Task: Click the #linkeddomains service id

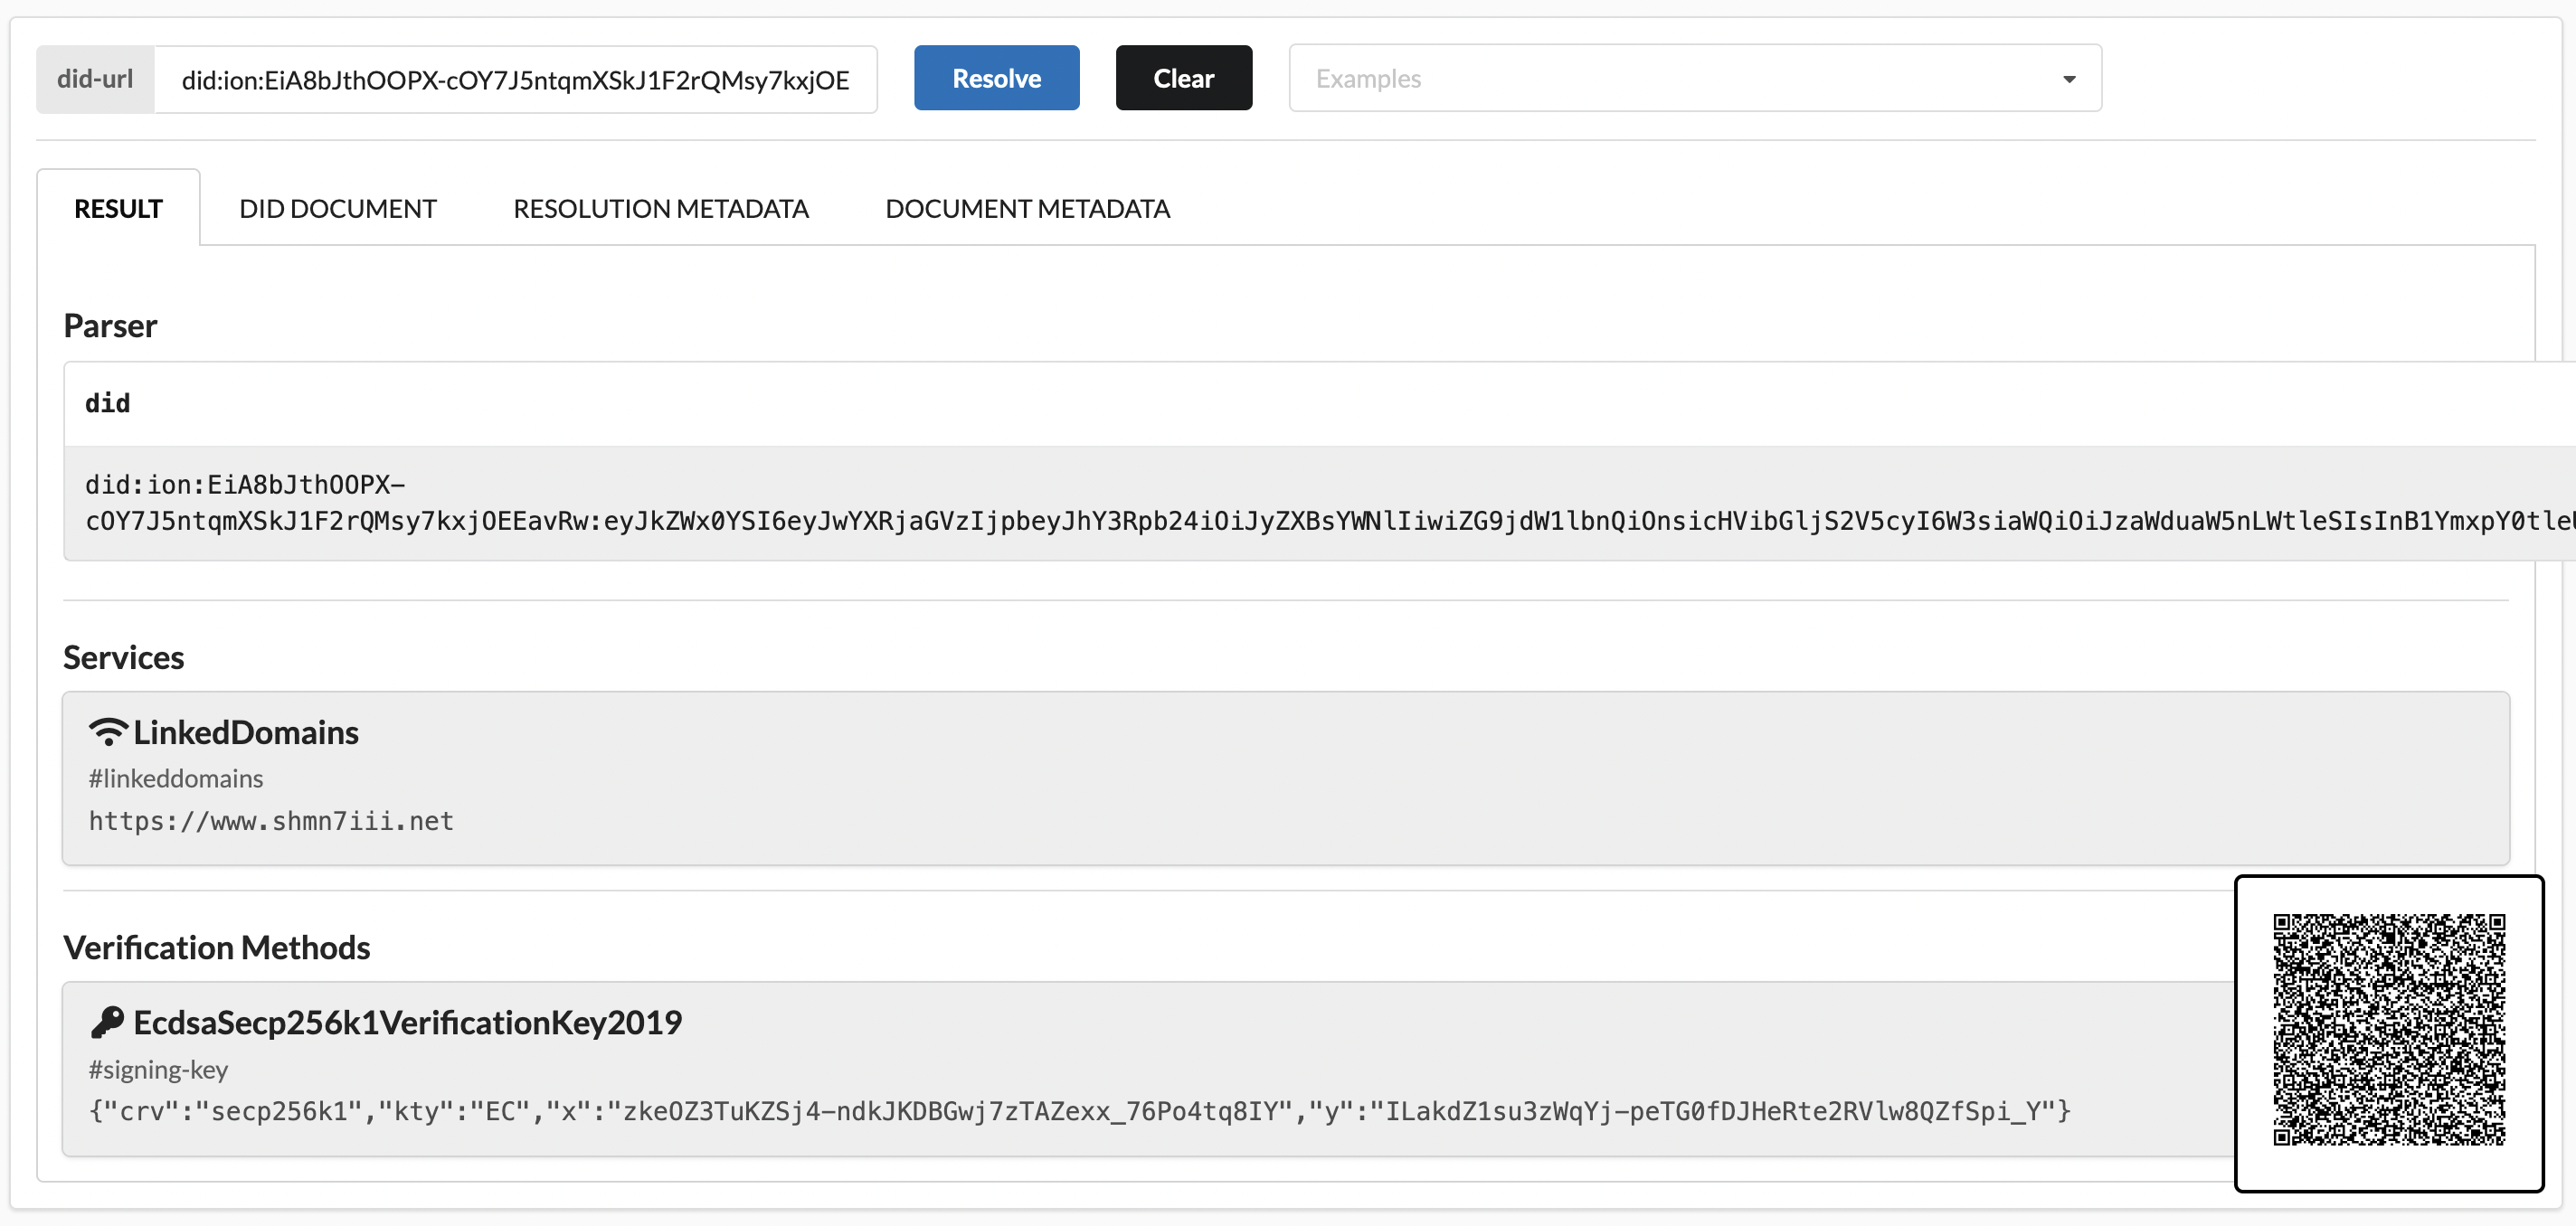Action: (x=176, y=778)
